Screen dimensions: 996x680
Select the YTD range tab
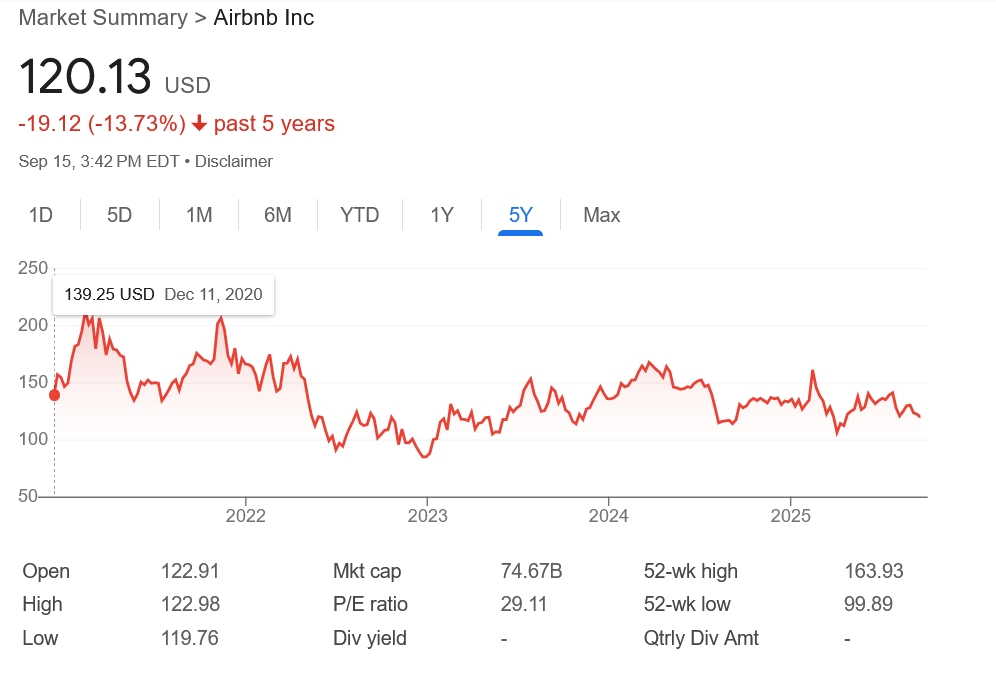pyautogui.click(x=359, y=215)
